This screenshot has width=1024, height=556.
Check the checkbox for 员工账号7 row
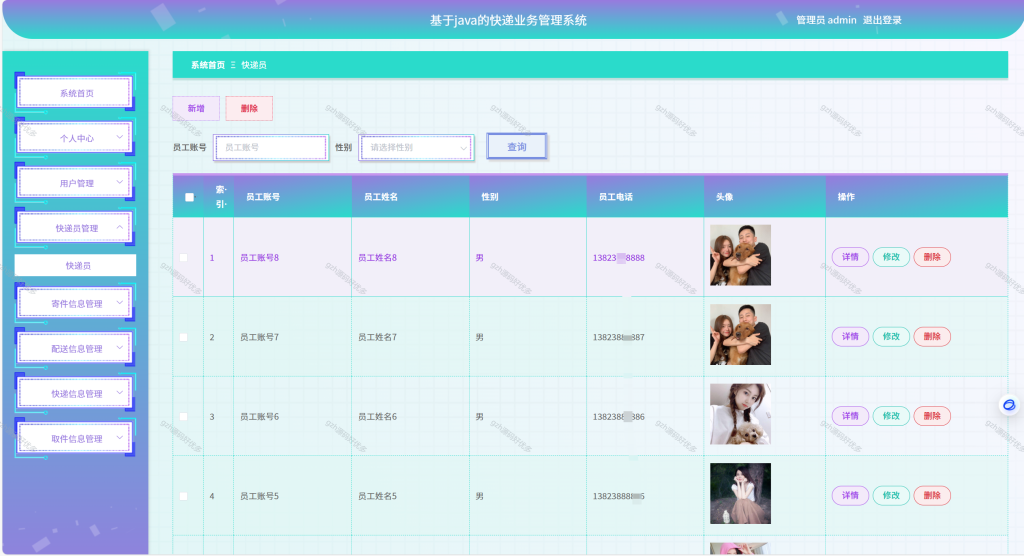(x=184, y=337)
